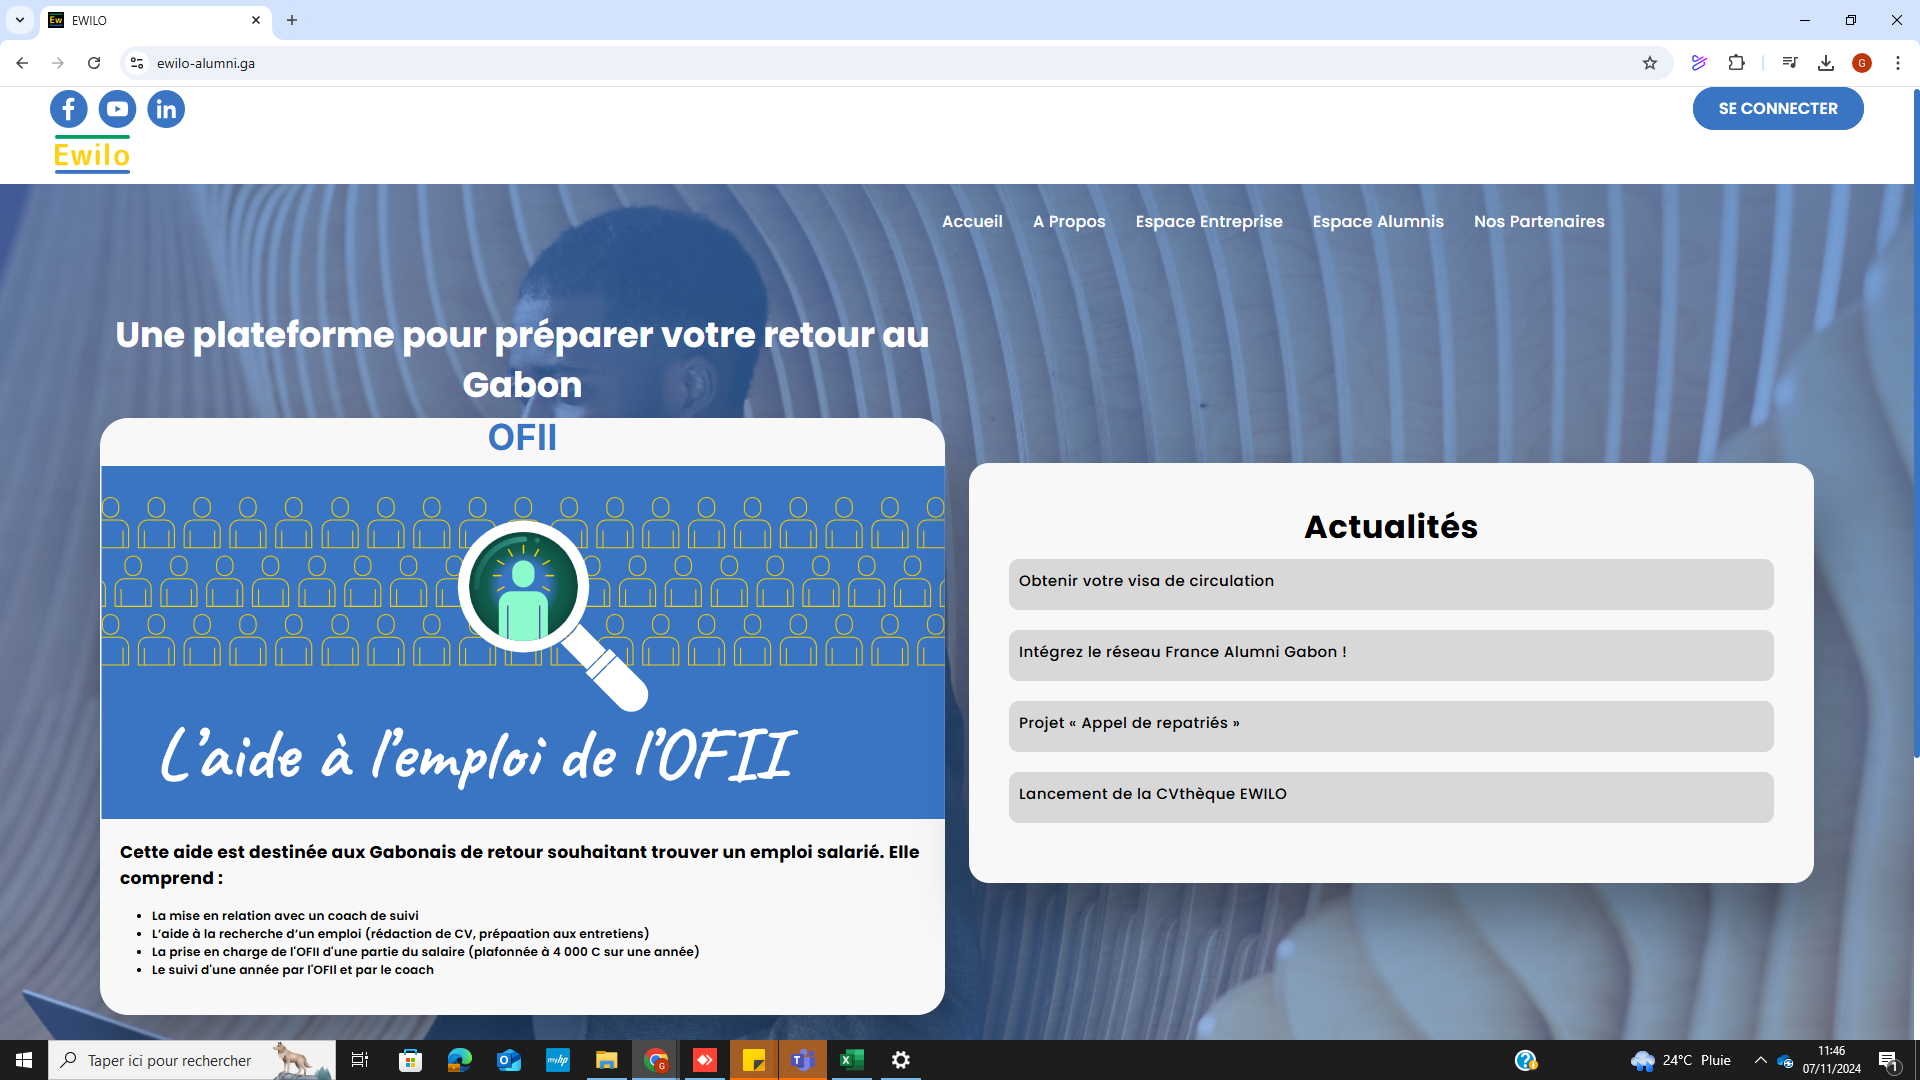Open the LinkedIn social icon
The width and height of the screenshot is (1920, 1080).
pos(166,109)
